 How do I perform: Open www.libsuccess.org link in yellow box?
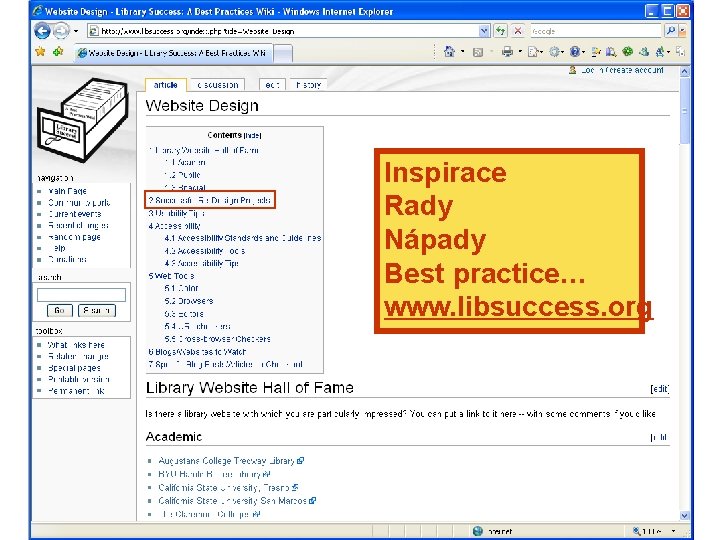pyautogui.click(x=518, y=306)
